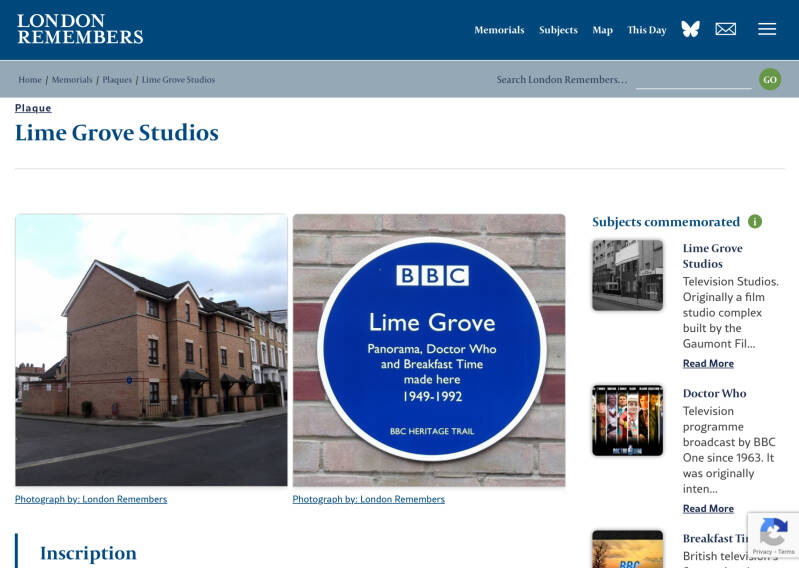Screen dimensions: 799x568
Task: Open the BBC blue plaque photograph
Action: point(429,350)
